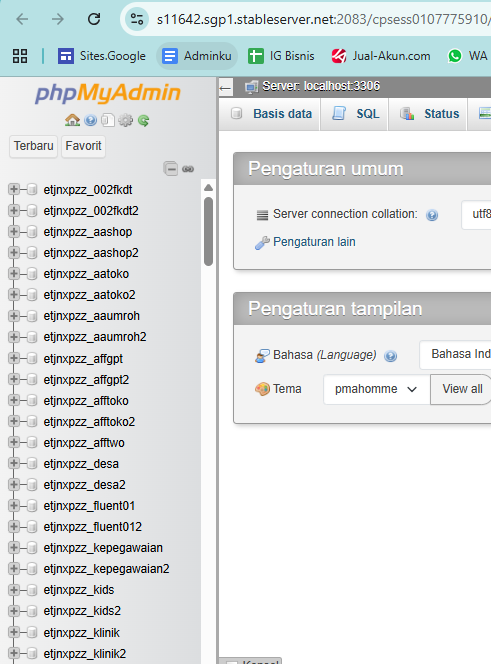
Task: Reload the current page
Action: pyautogui.click(x=94, y=19)
